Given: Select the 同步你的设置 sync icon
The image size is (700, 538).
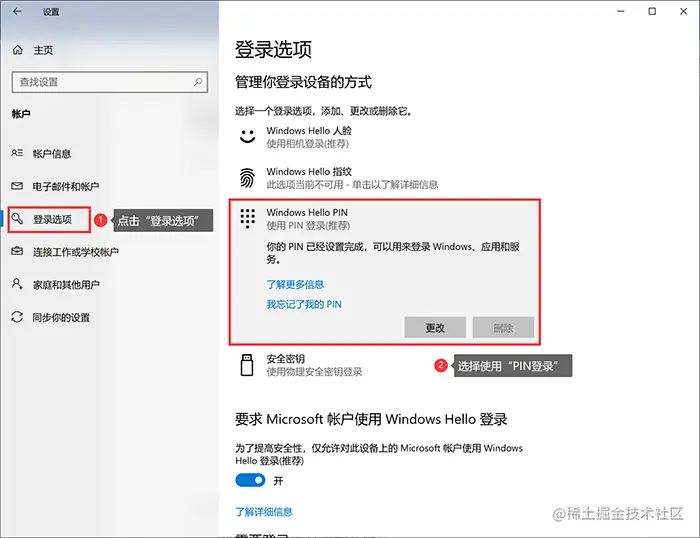Looking at the screenshot, I should (17, 317).
